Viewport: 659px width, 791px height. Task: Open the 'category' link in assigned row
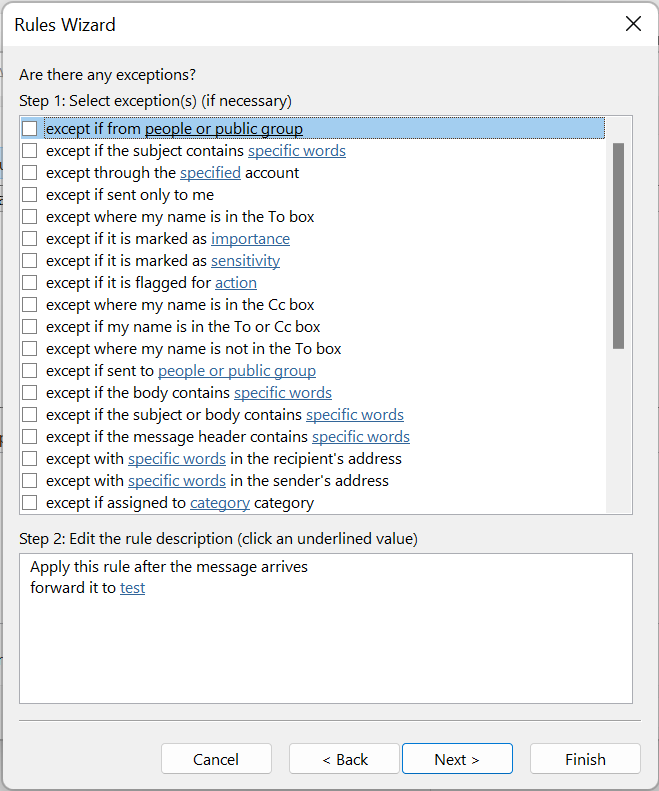click(219, 503)
